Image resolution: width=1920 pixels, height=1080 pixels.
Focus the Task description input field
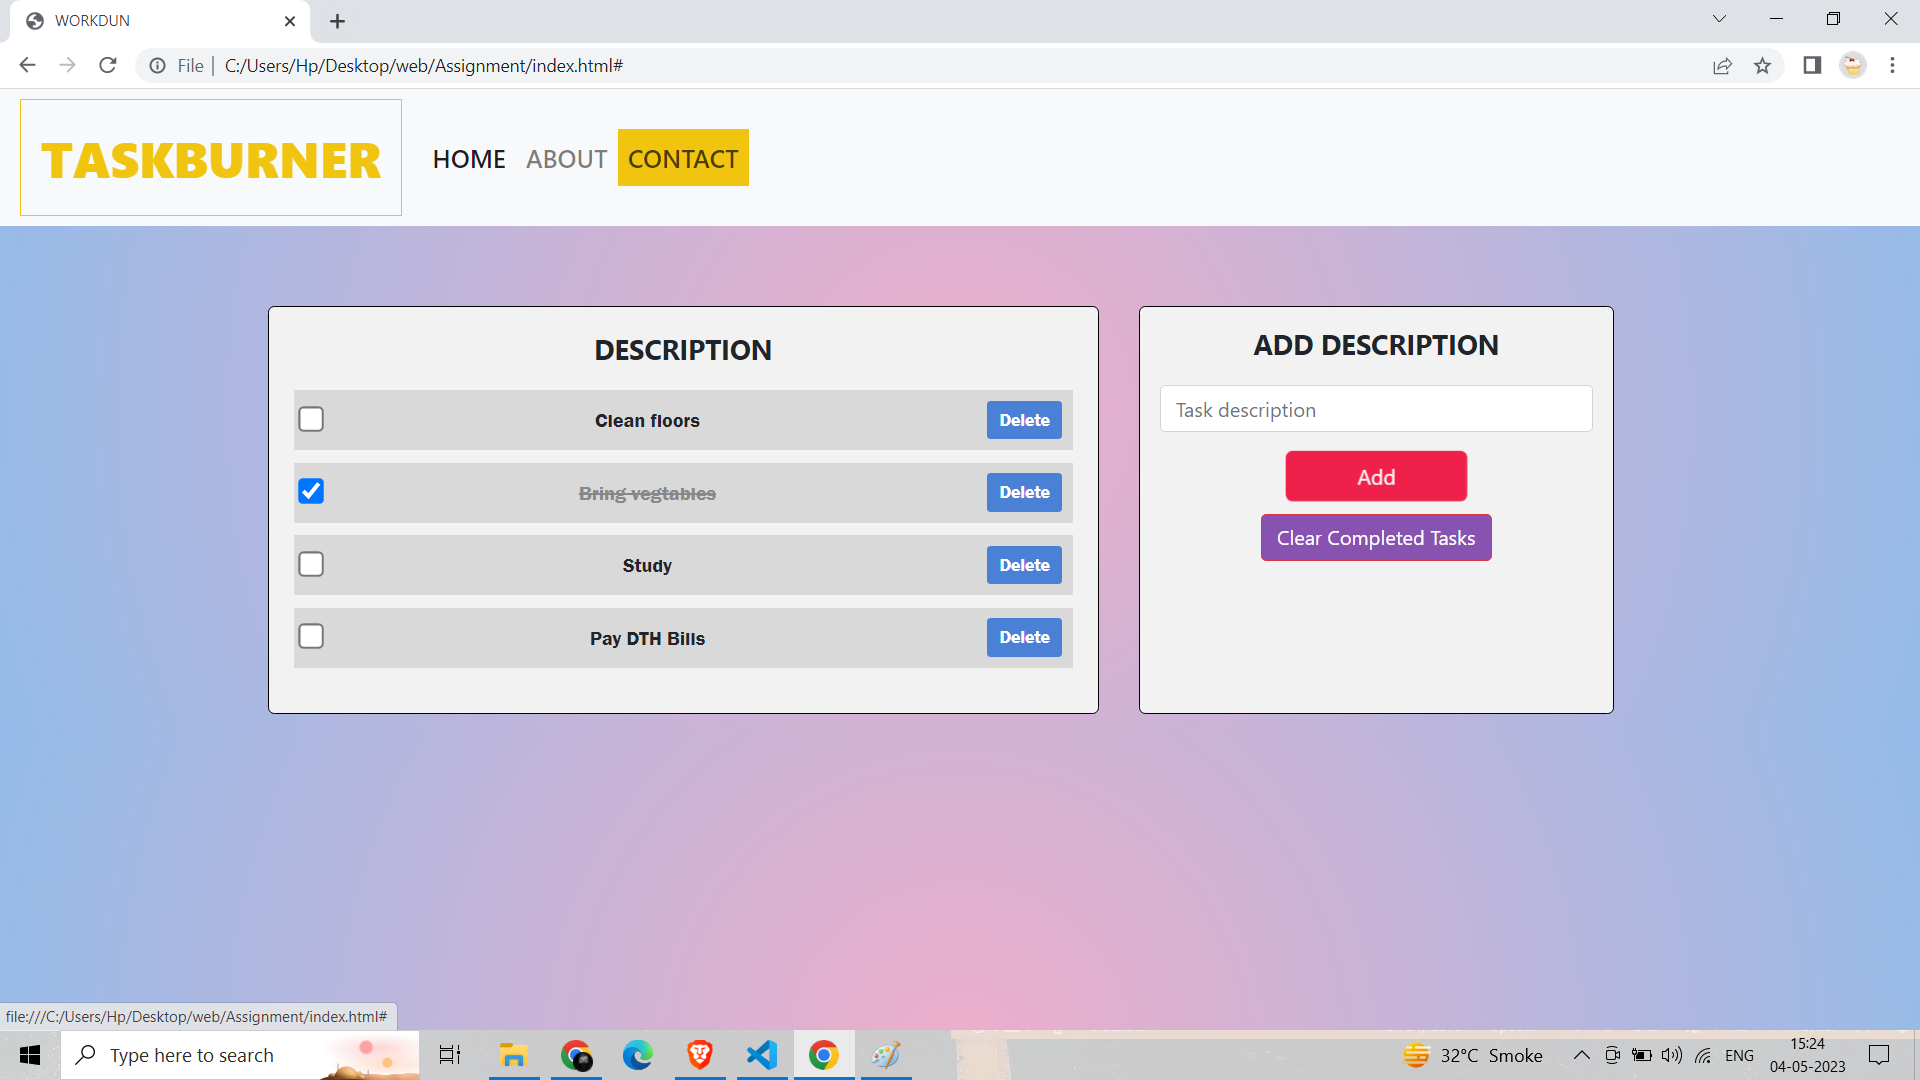[x=1376, y=409]
